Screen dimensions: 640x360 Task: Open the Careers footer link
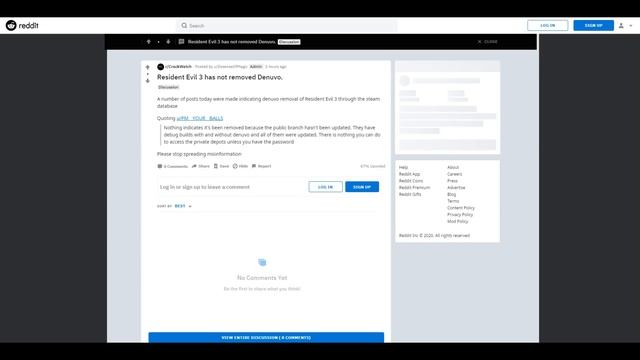455,174
